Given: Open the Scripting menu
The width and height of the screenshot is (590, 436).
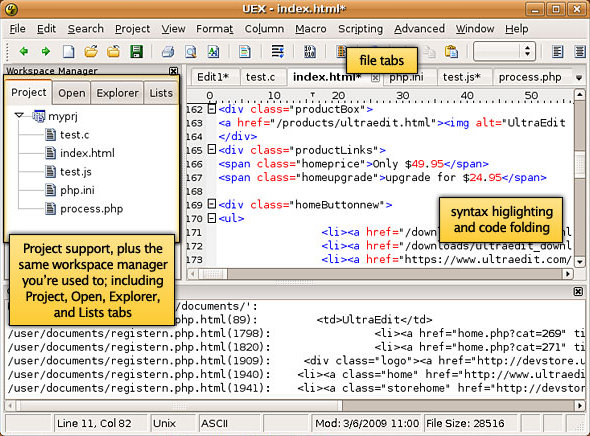Looking at the screenshot, I should pyautogui.click(x=360, y=29).
